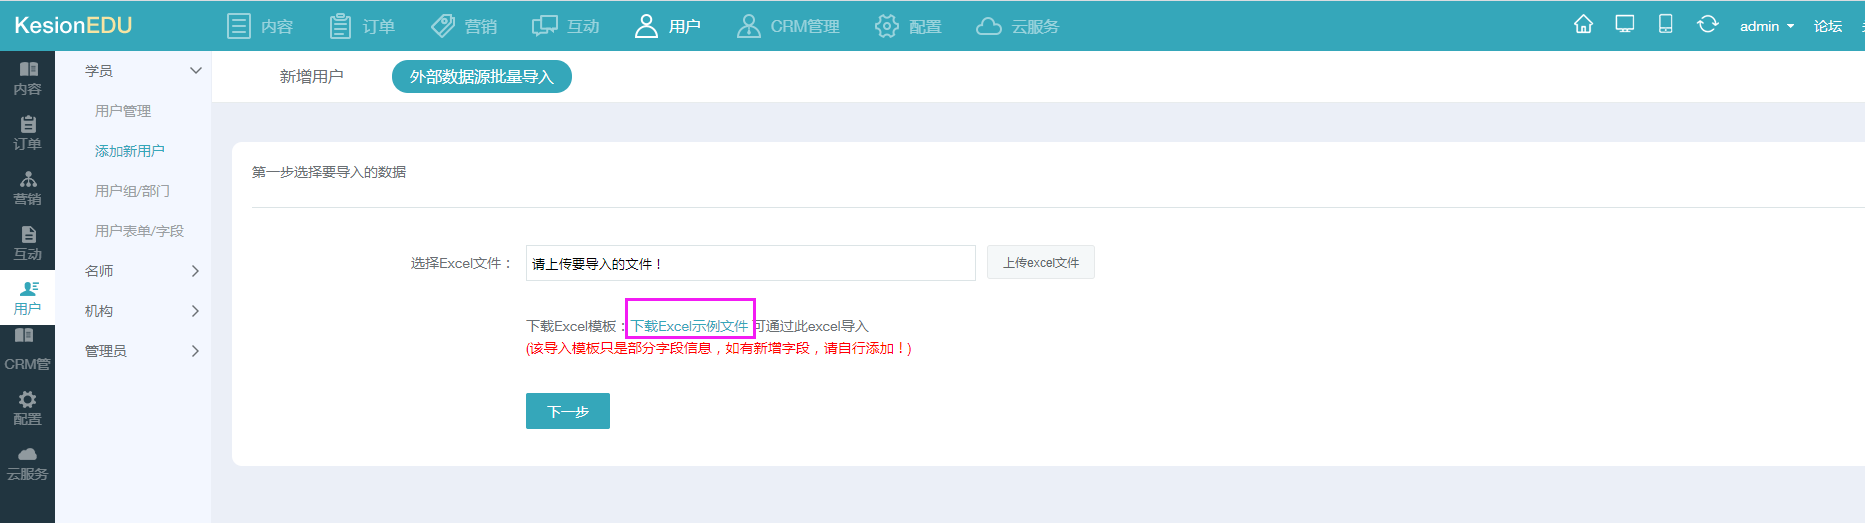Click the home icon in top bar
The height and width of the screenshot is (523, 1865).
(1583, 25)
